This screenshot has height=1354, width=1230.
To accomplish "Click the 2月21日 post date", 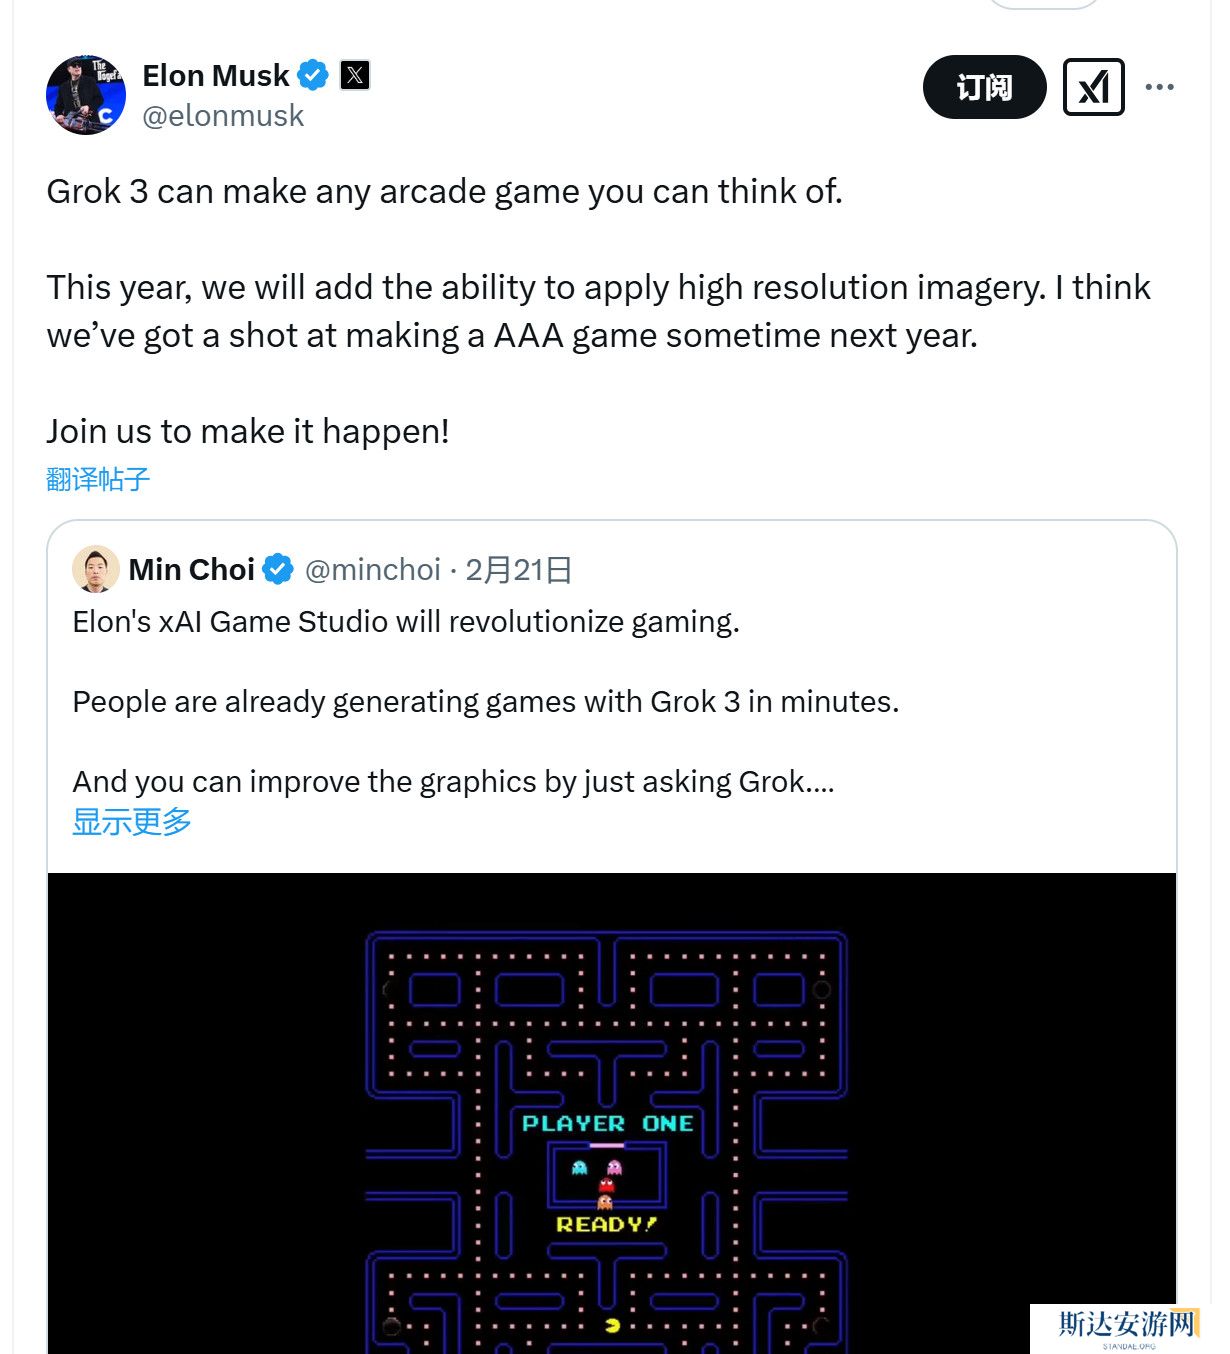I will point(518,569).
